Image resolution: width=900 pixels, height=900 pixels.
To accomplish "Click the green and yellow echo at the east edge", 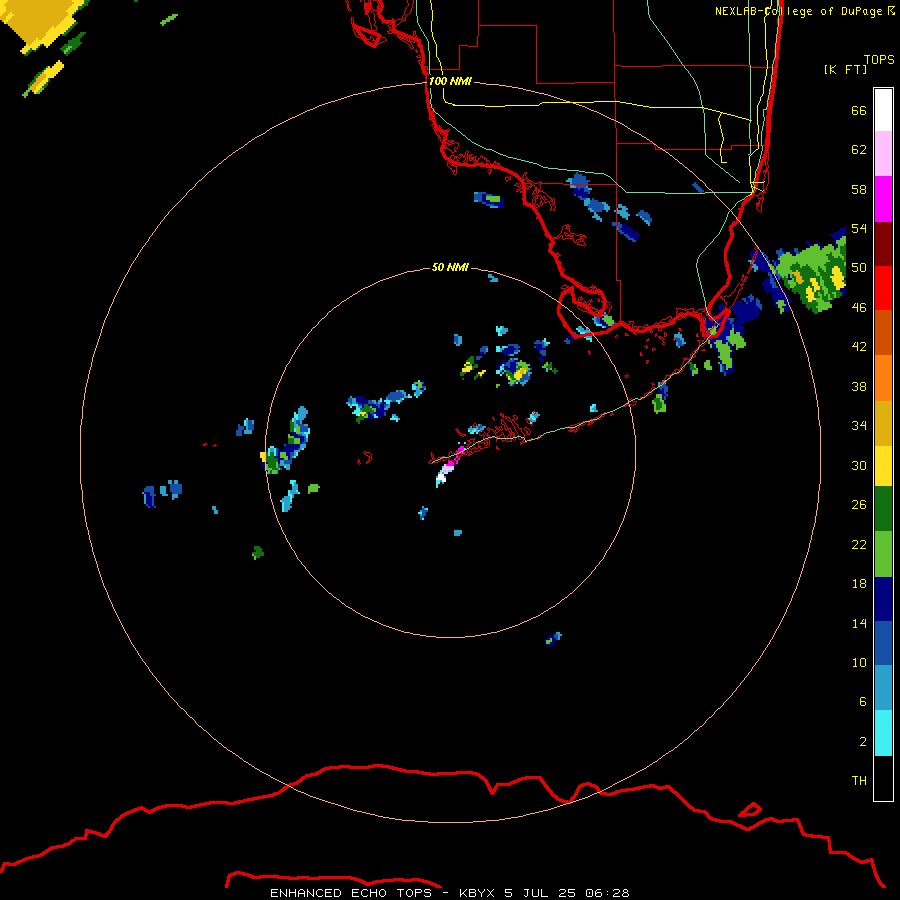I will point(813,277).
